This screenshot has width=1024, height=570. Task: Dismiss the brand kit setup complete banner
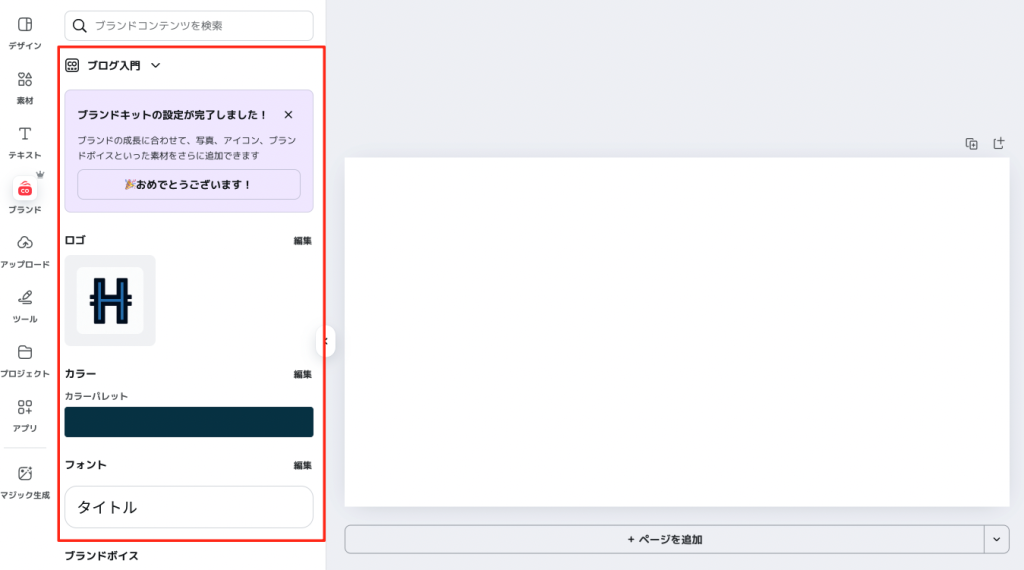click(288, 115)
